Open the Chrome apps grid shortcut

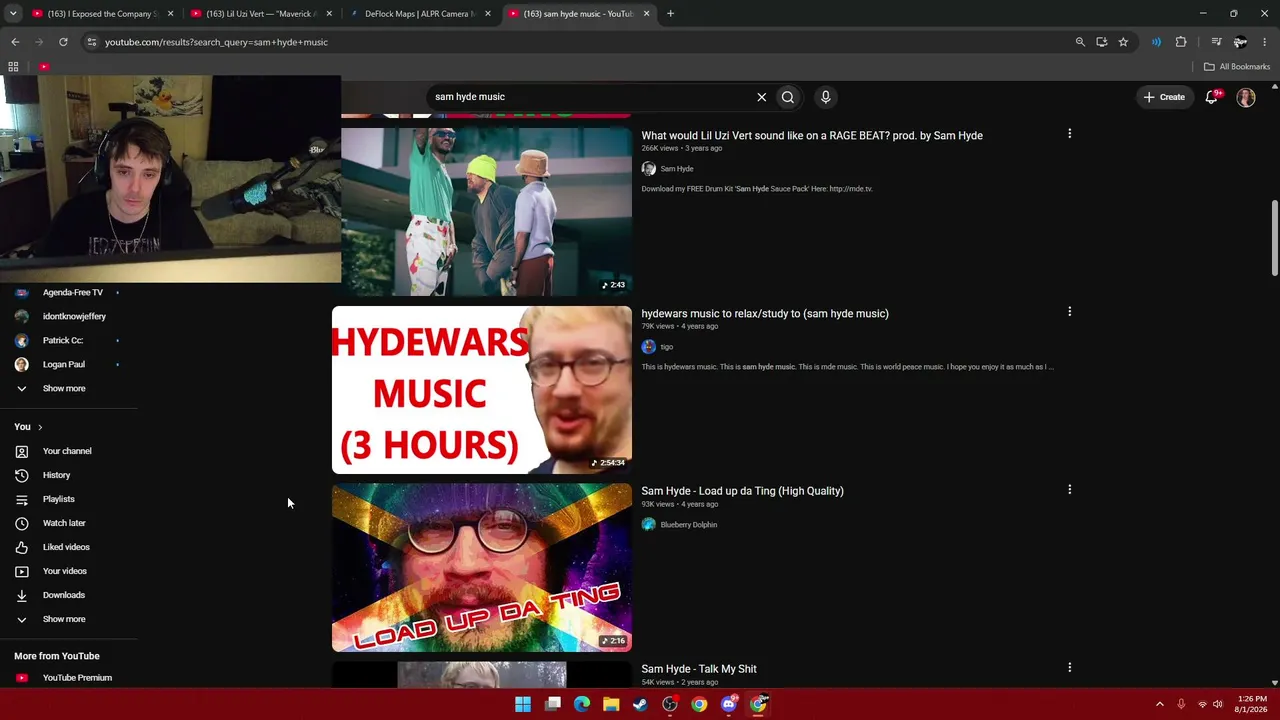coord(13,67)
